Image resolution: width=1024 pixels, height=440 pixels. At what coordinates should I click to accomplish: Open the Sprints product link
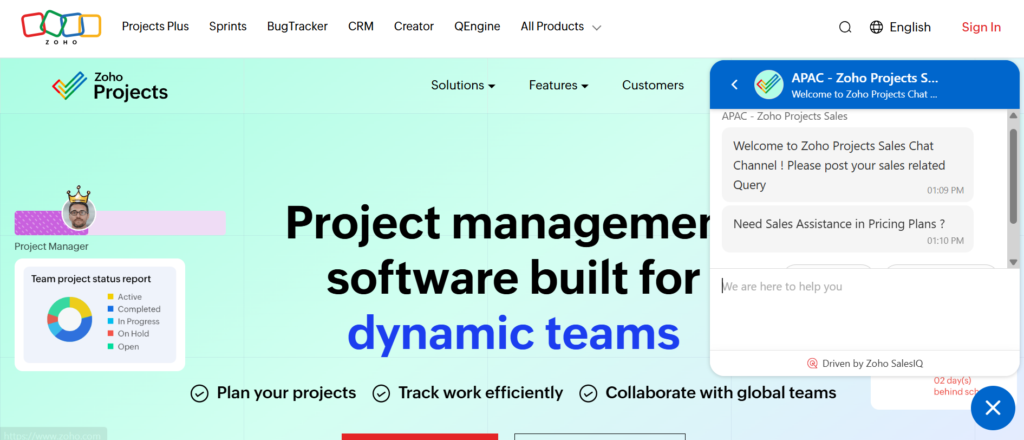pos(228,27)
